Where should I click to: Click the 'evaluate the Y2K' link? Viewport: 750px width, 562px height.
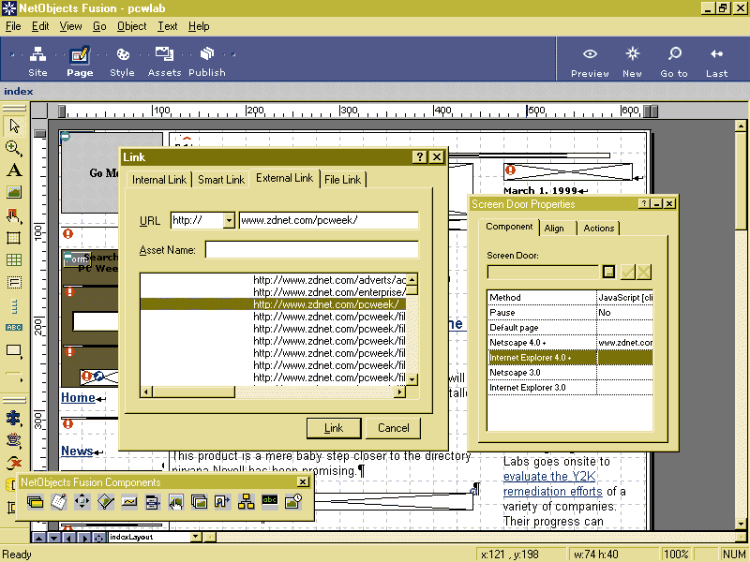550,476
